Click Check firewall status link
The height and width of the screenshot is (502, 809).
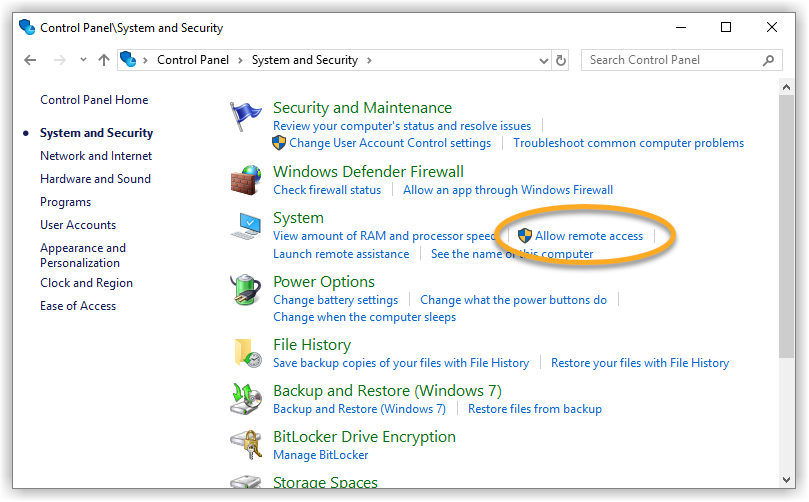[327, 190]
